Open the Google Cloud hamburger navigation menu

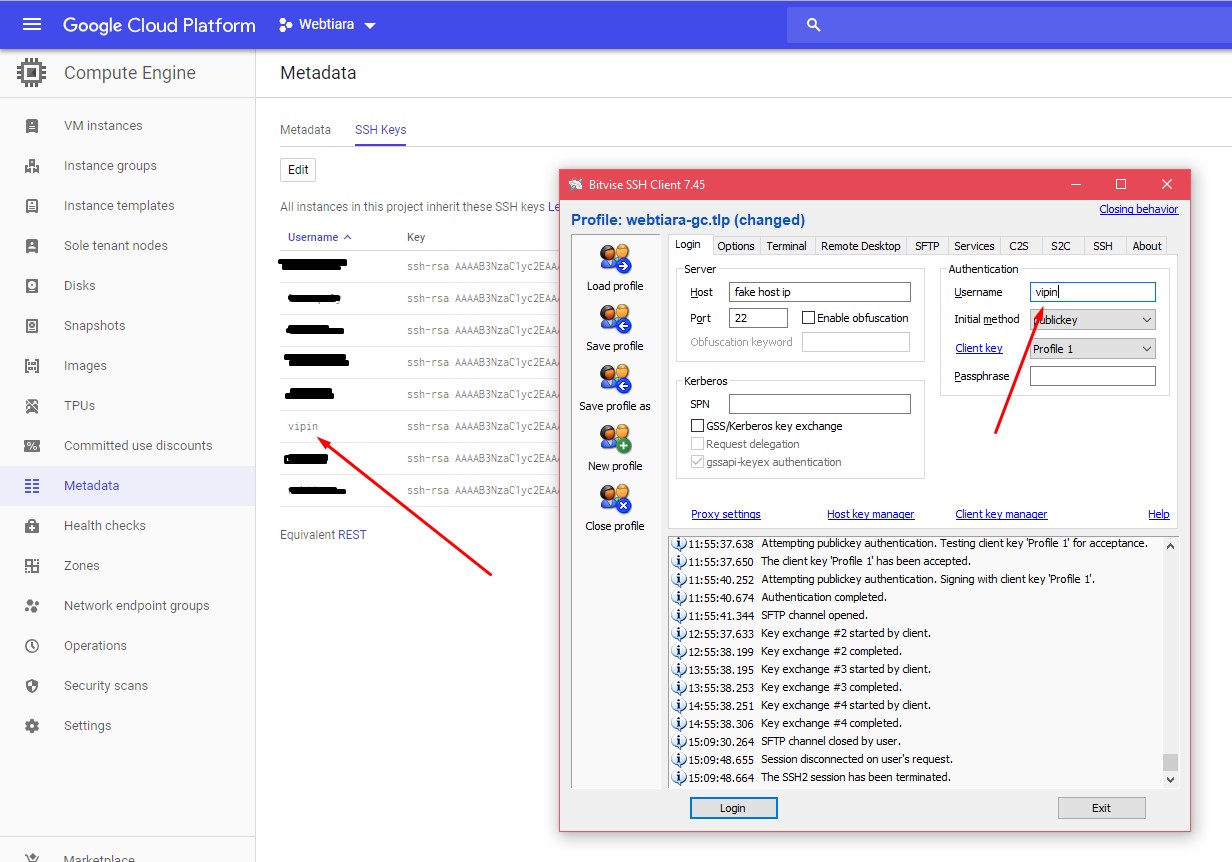(32, 24)
